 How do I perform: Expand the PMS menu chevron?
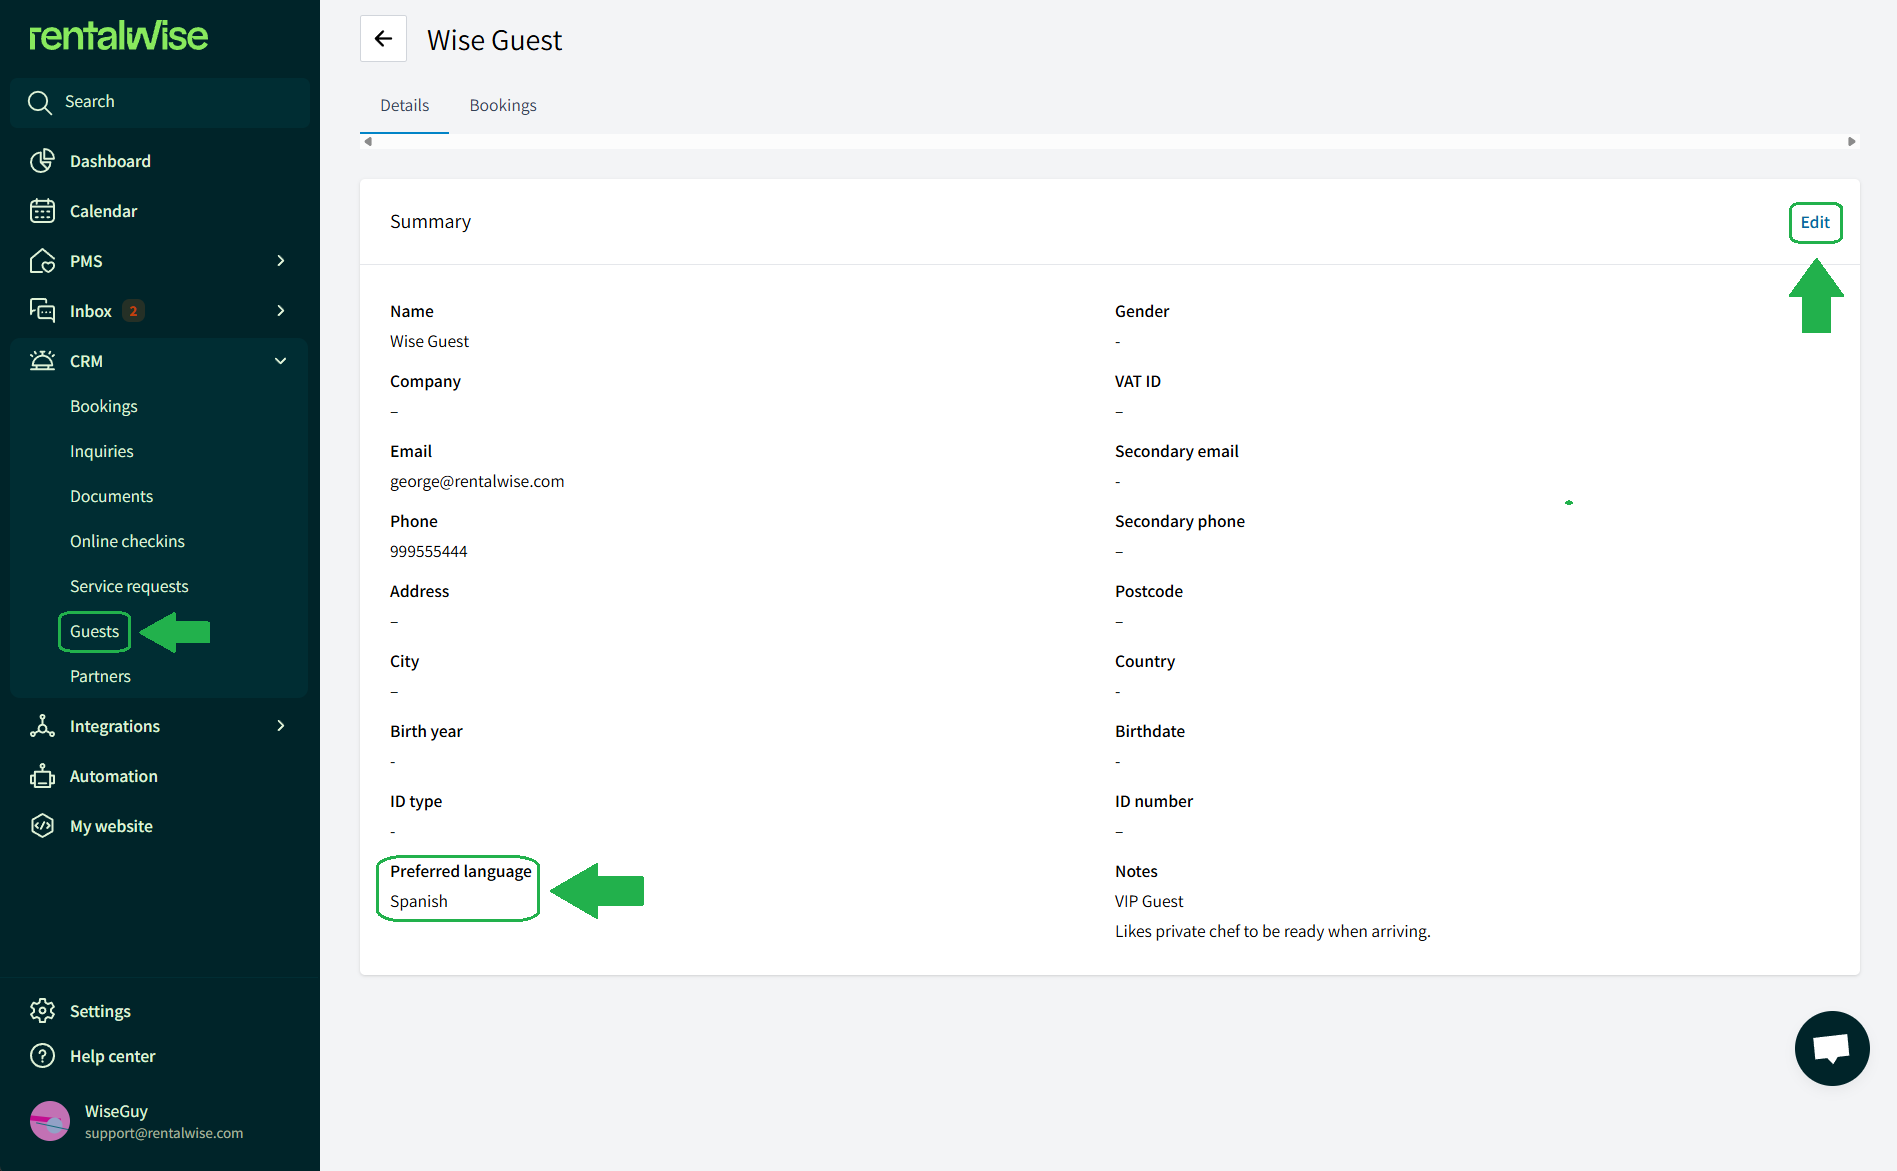pos(281,261)
